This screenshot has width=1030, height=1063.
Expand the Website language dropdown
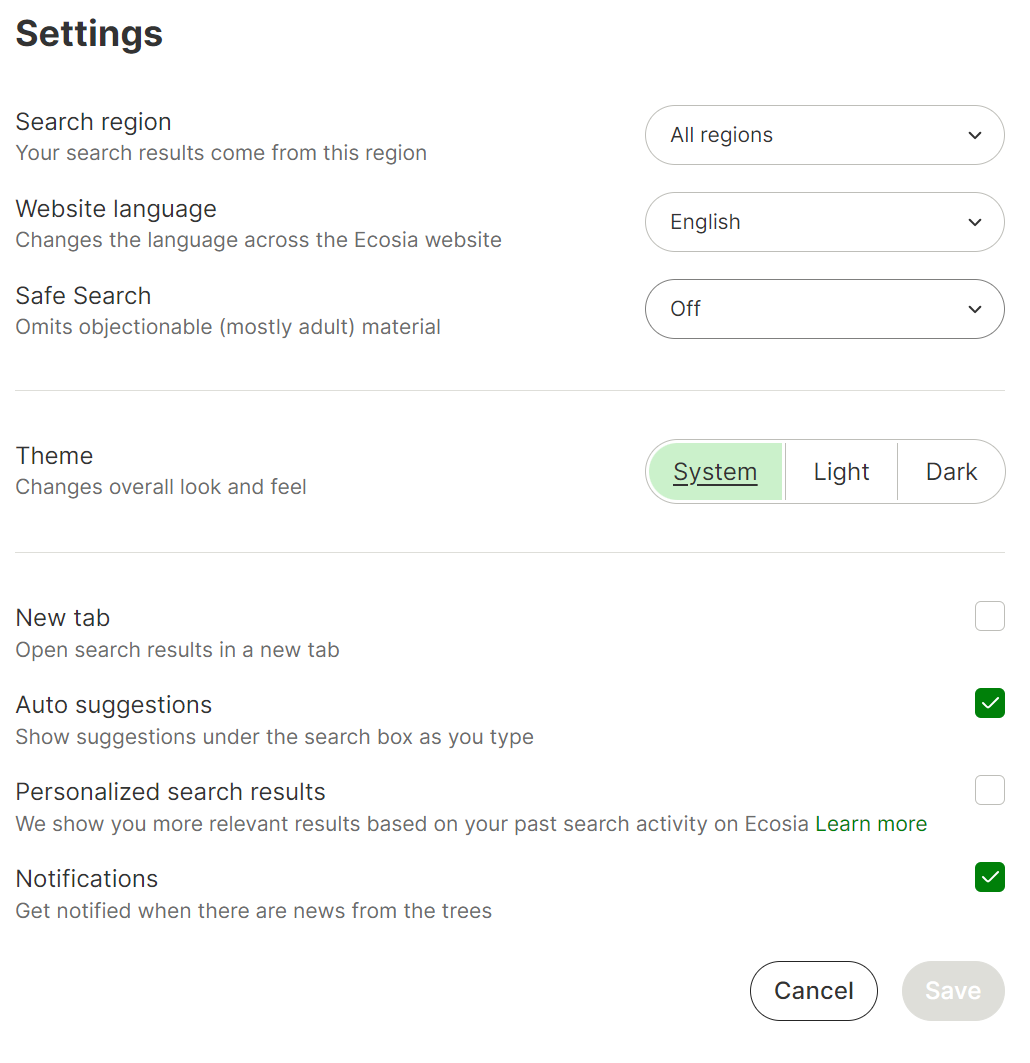823,222
